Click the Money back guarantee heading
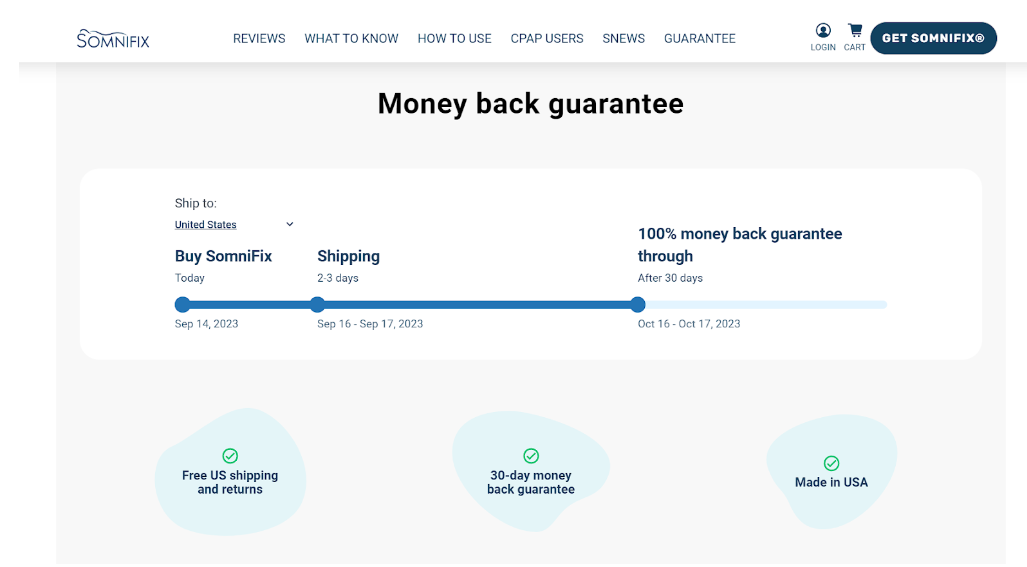 (x=530, y=104)
